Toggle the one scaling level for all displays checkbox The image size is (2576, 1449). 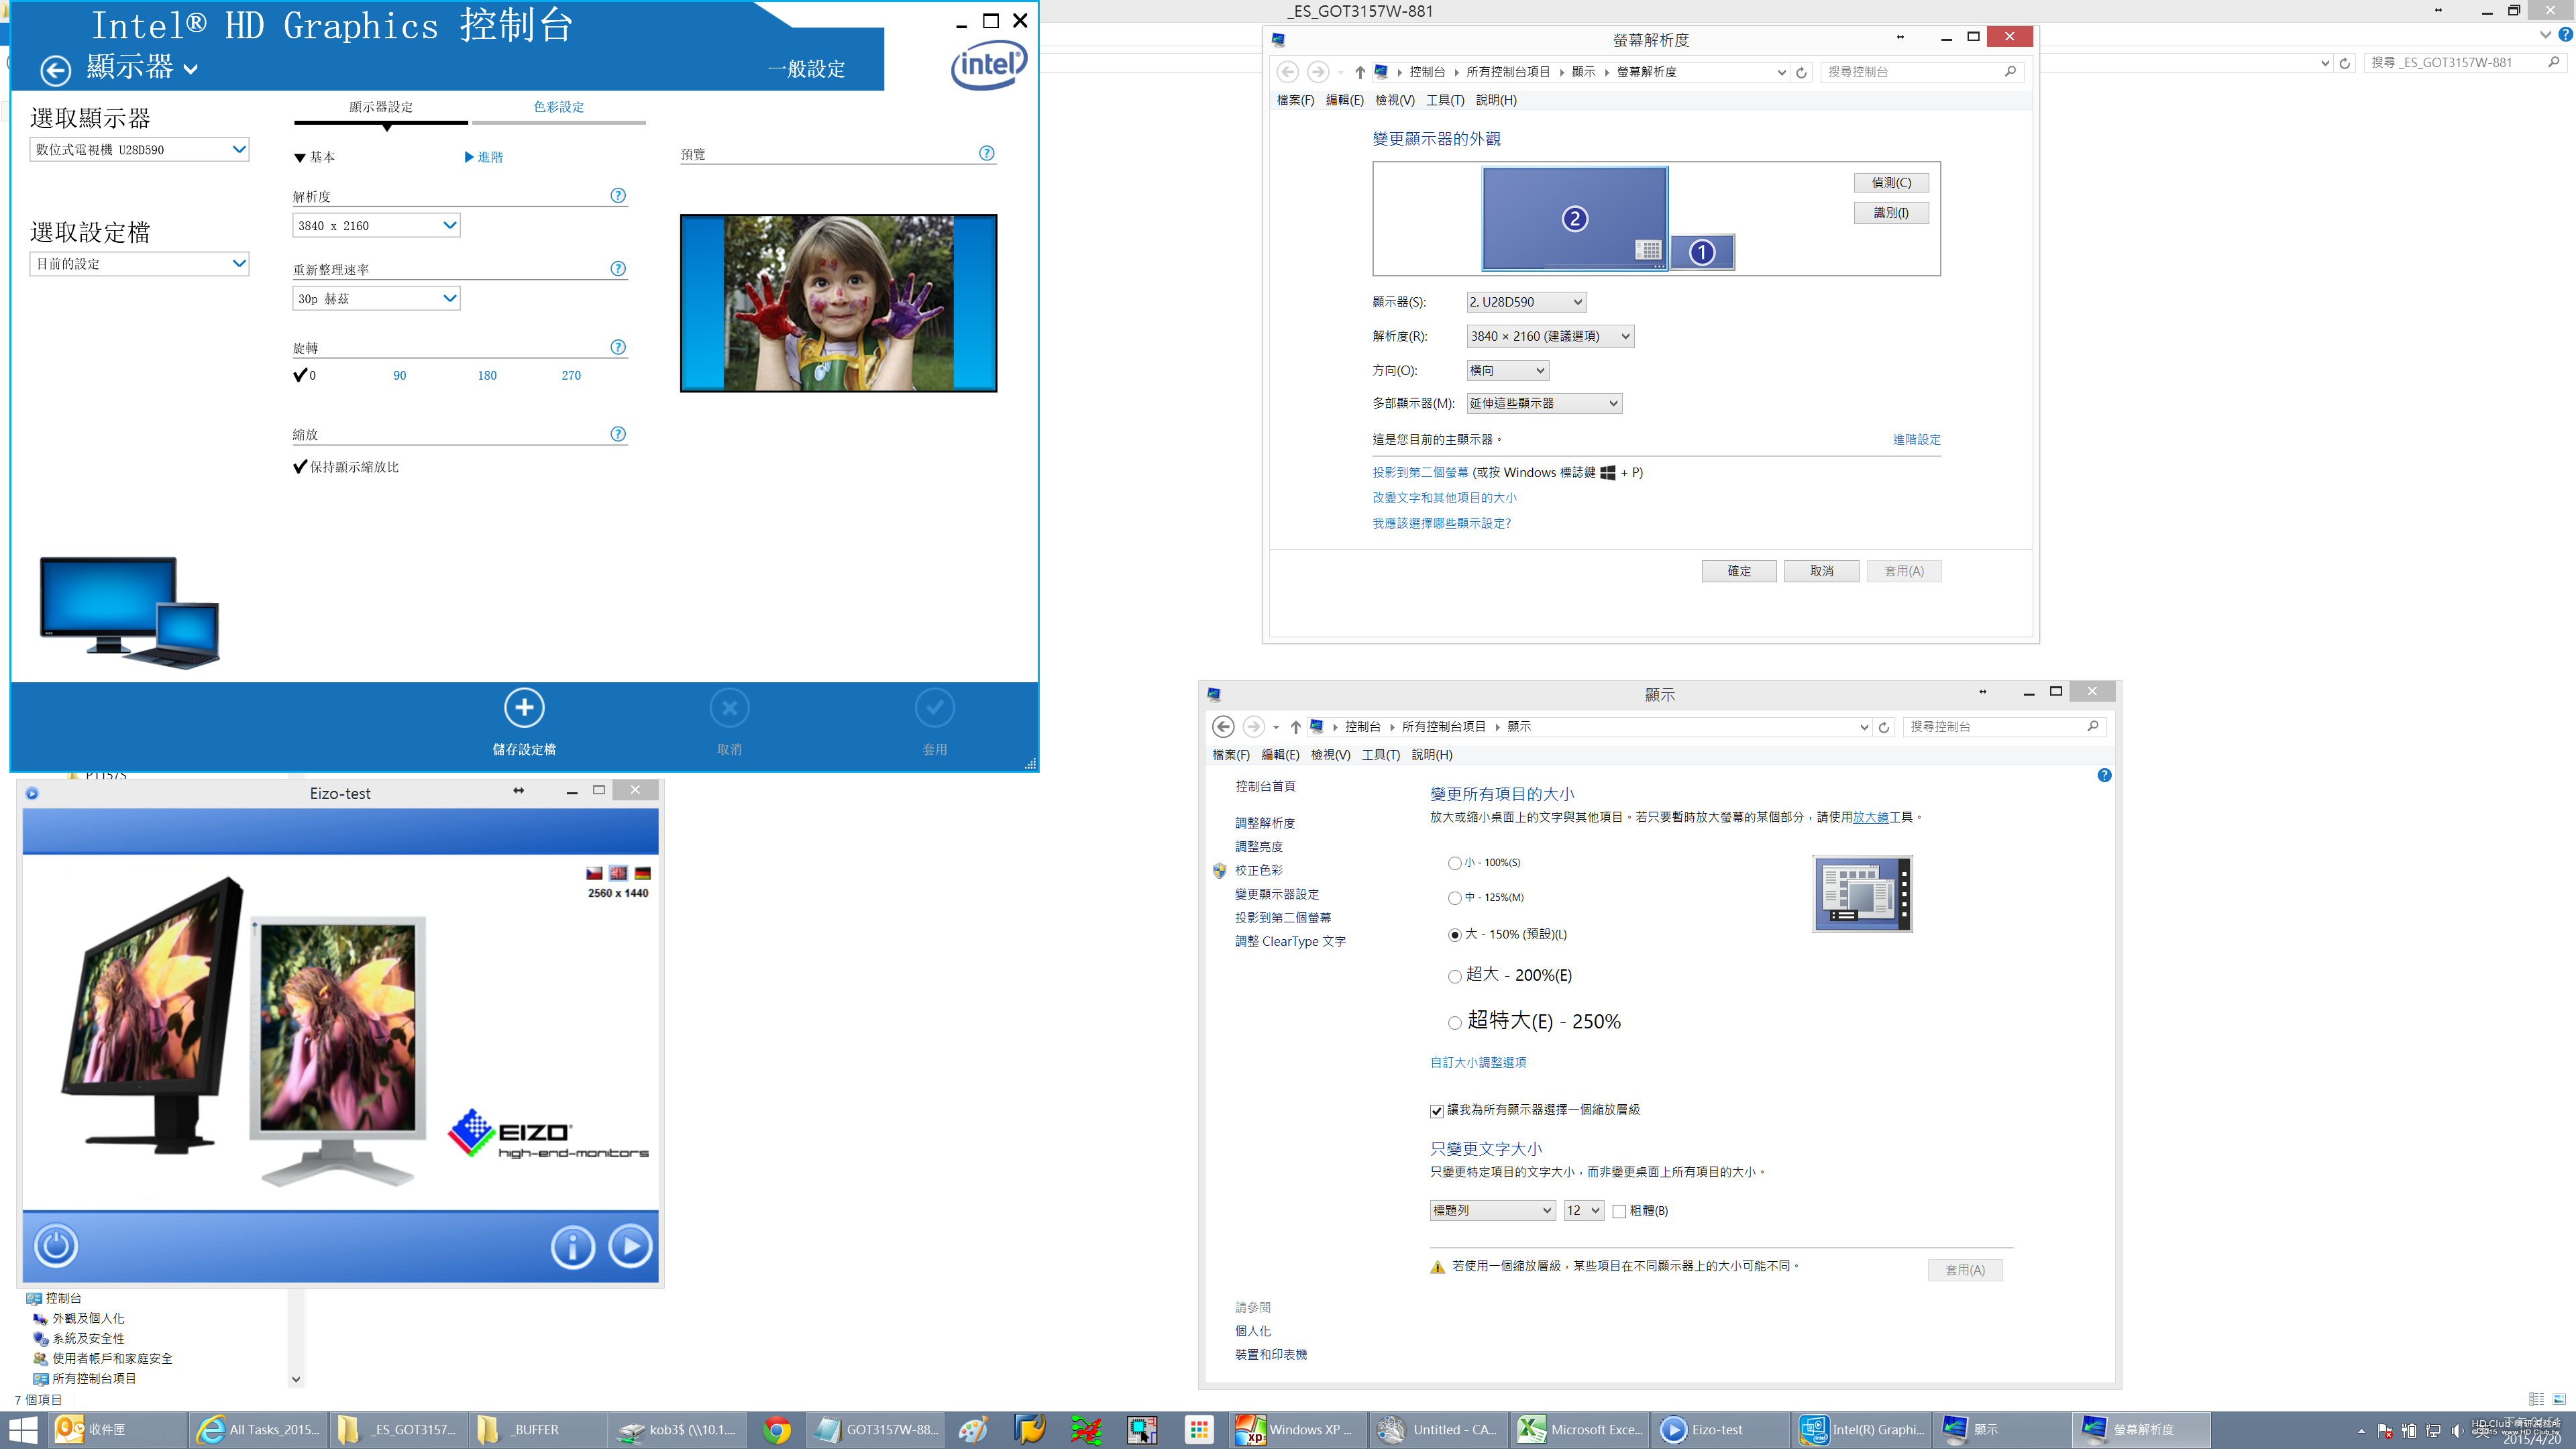pyautogui.click(x=1437, y=1111)
